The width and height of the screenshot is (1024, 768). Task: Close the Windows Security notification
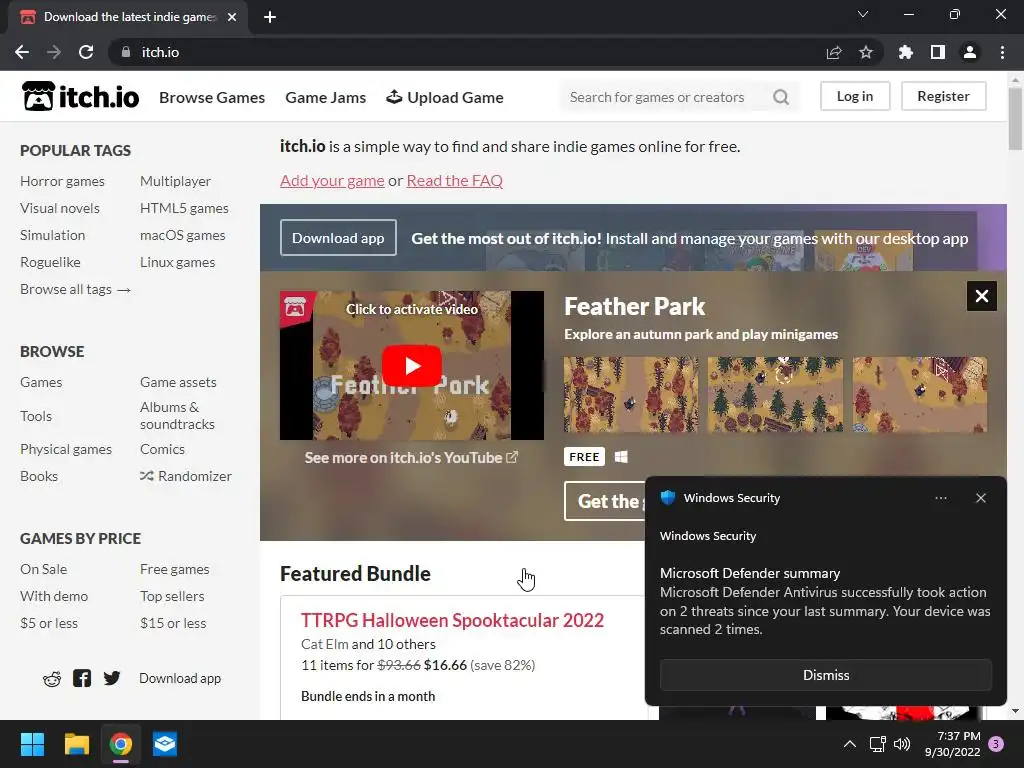pos(981,498)
